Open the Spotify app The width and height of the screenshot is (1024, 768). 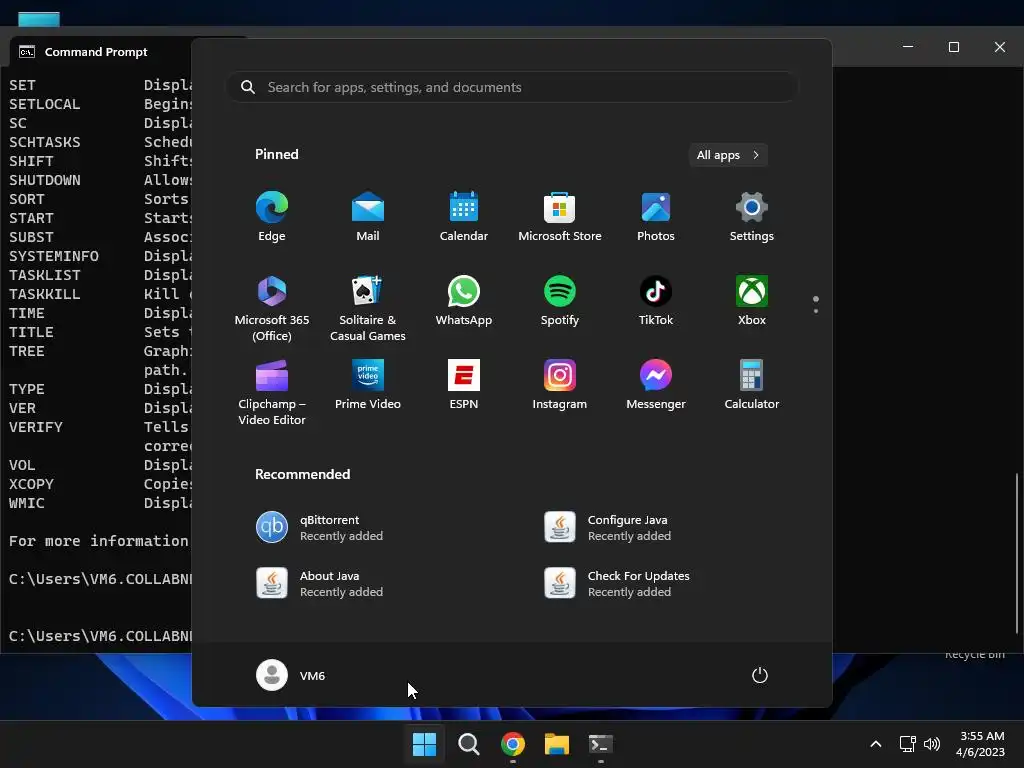[x=560, y=300]
